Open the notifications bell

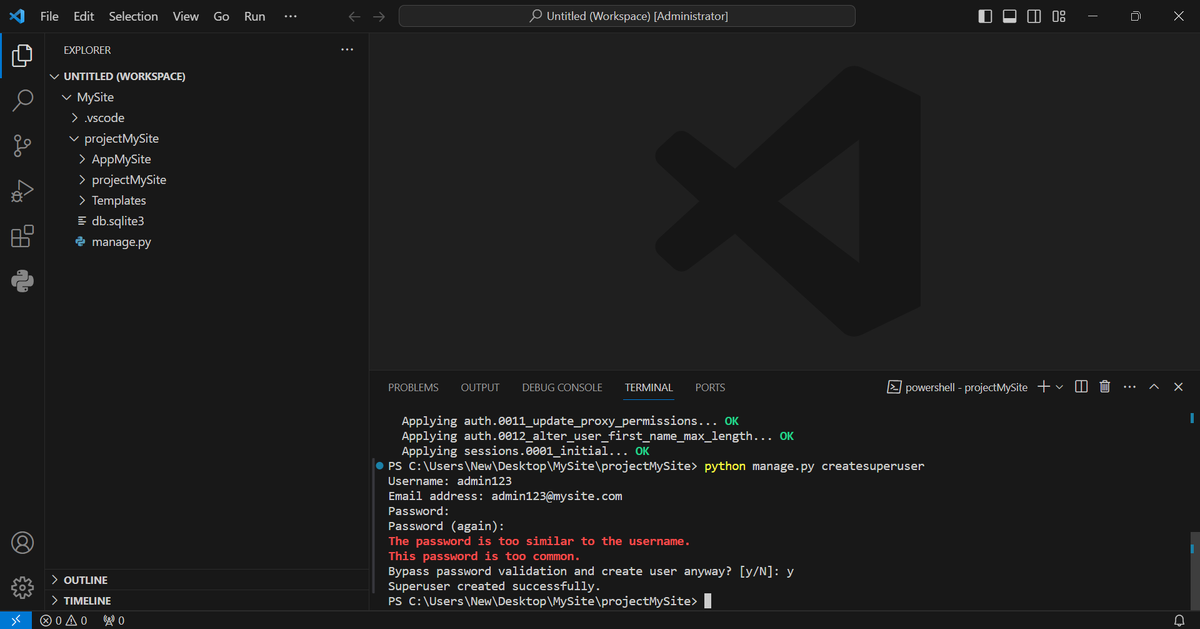pyautogui.click(x=1178, y=620)
